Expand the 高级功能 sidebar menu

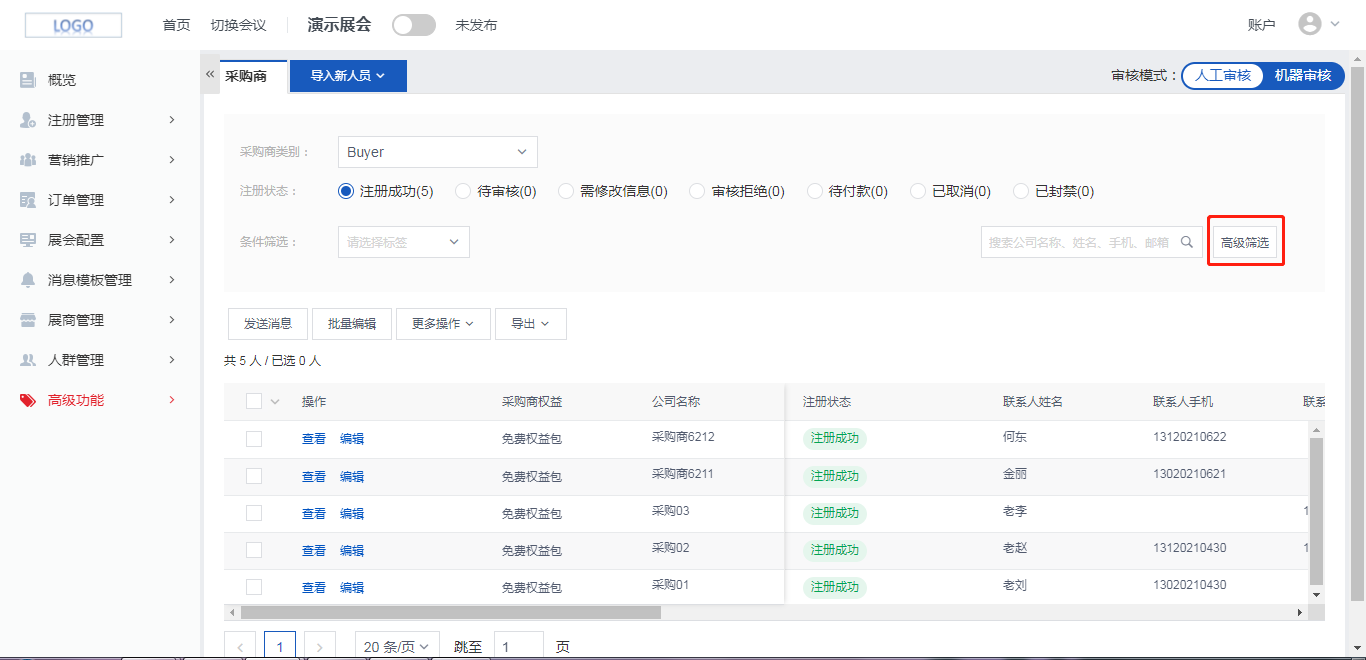[x=172, y=400]
